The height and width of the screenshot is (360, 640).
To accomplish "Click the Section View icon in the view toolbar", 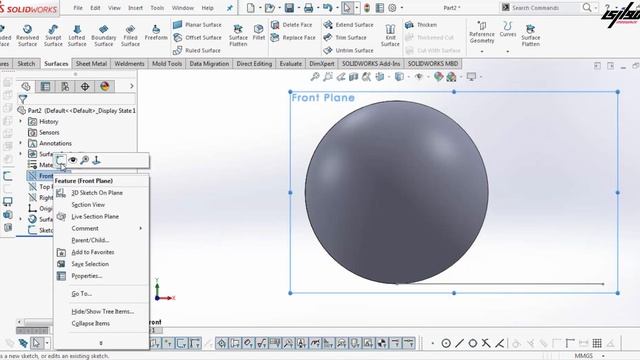I will [353, 76].
